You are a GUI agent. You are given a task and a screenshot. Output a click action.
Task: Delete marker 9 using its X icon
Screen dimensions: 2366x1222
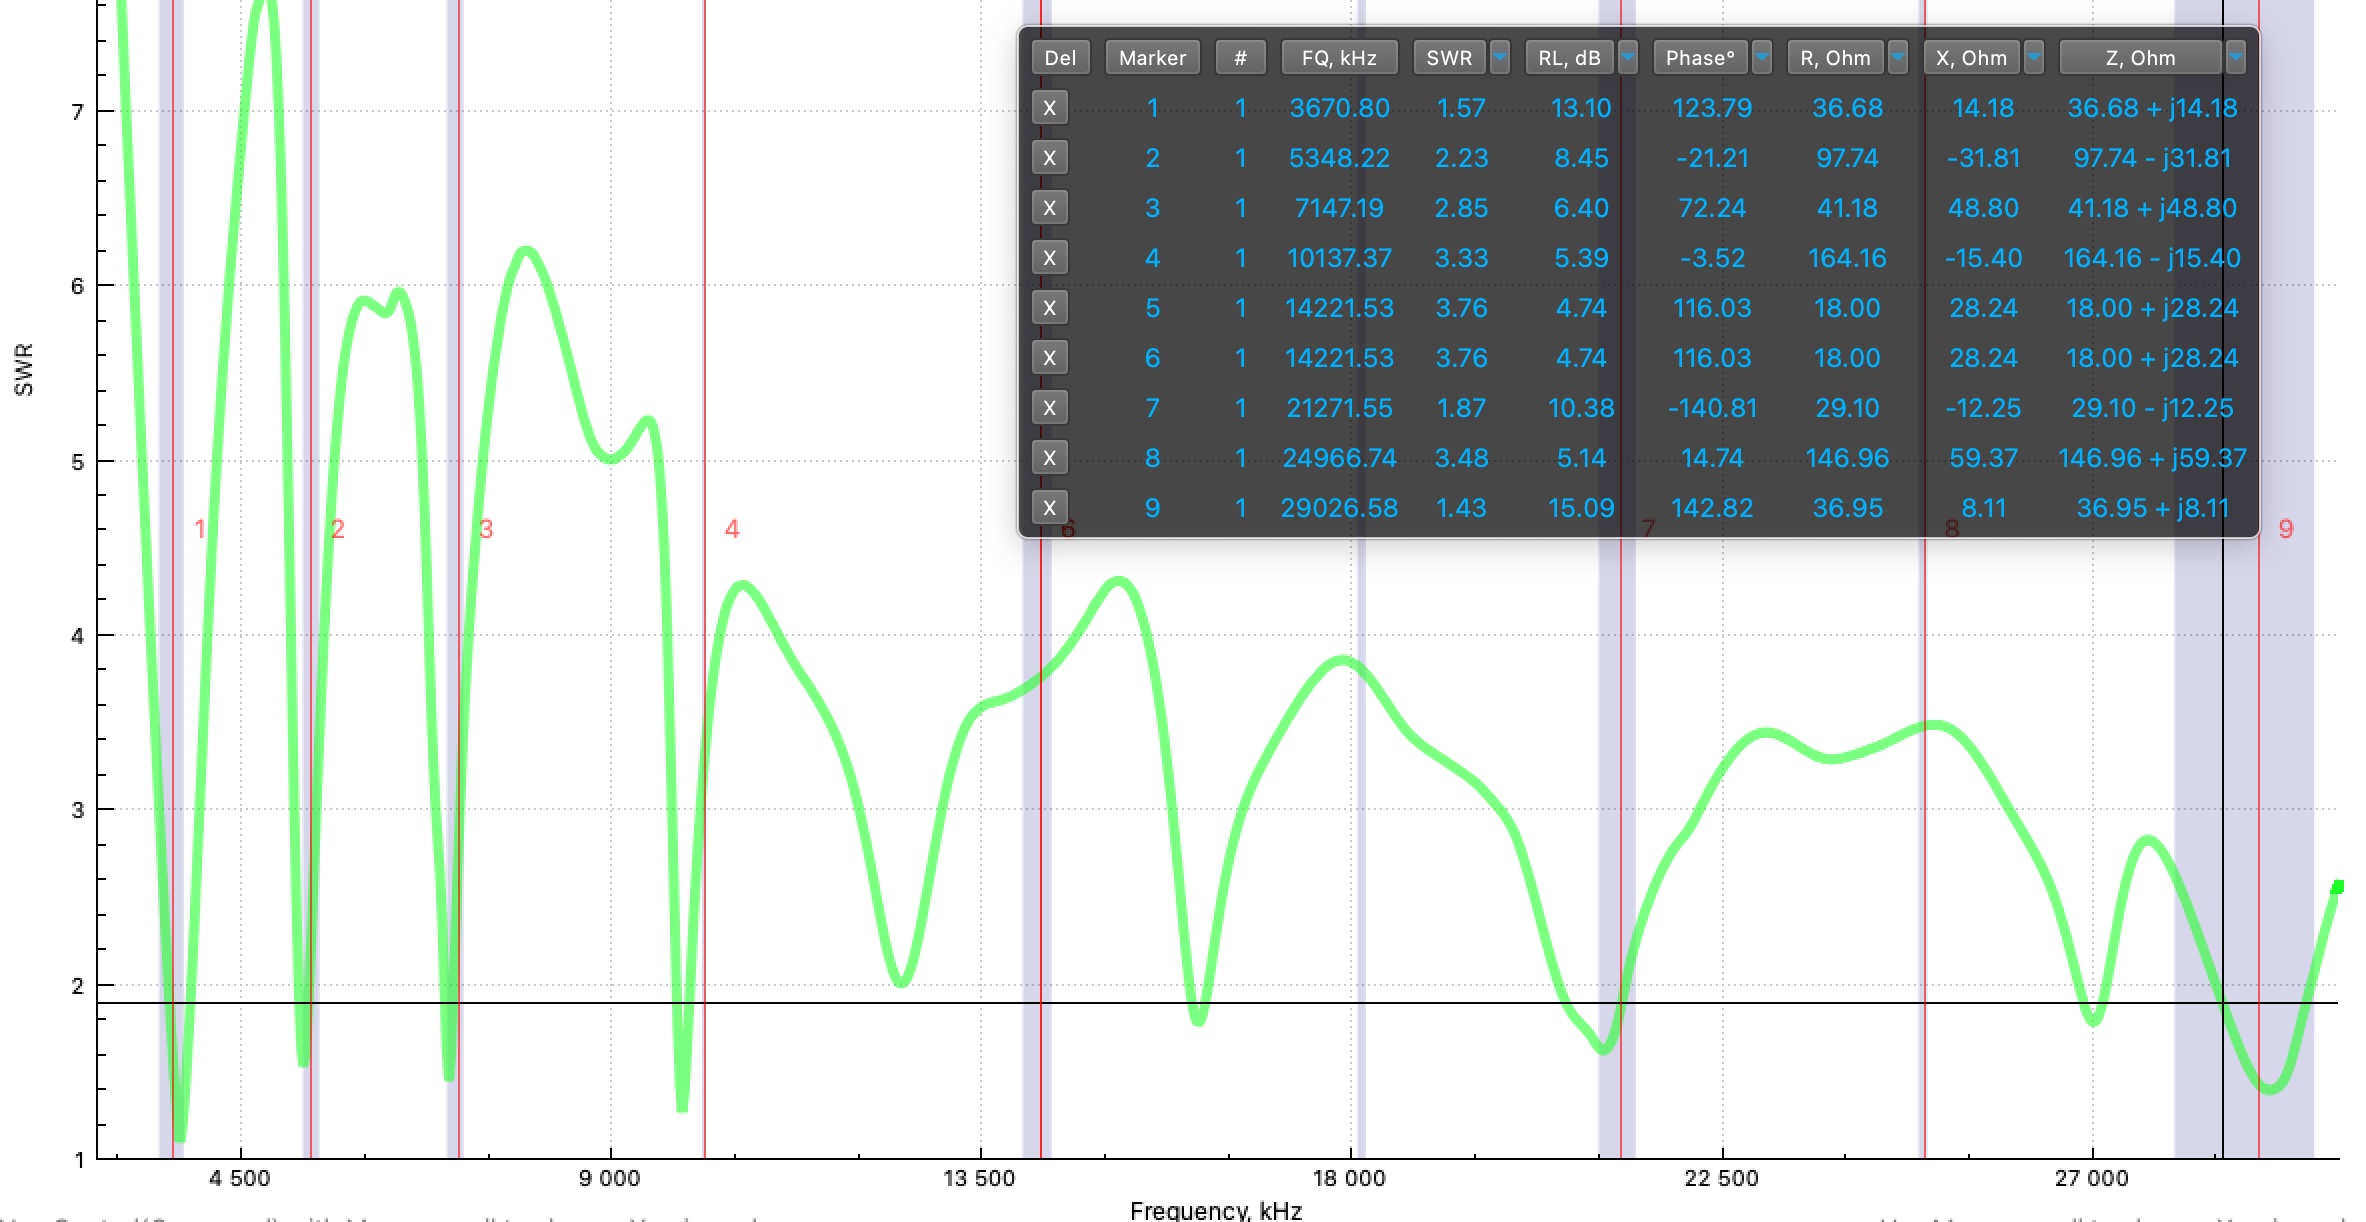(x=1051, y=507)
